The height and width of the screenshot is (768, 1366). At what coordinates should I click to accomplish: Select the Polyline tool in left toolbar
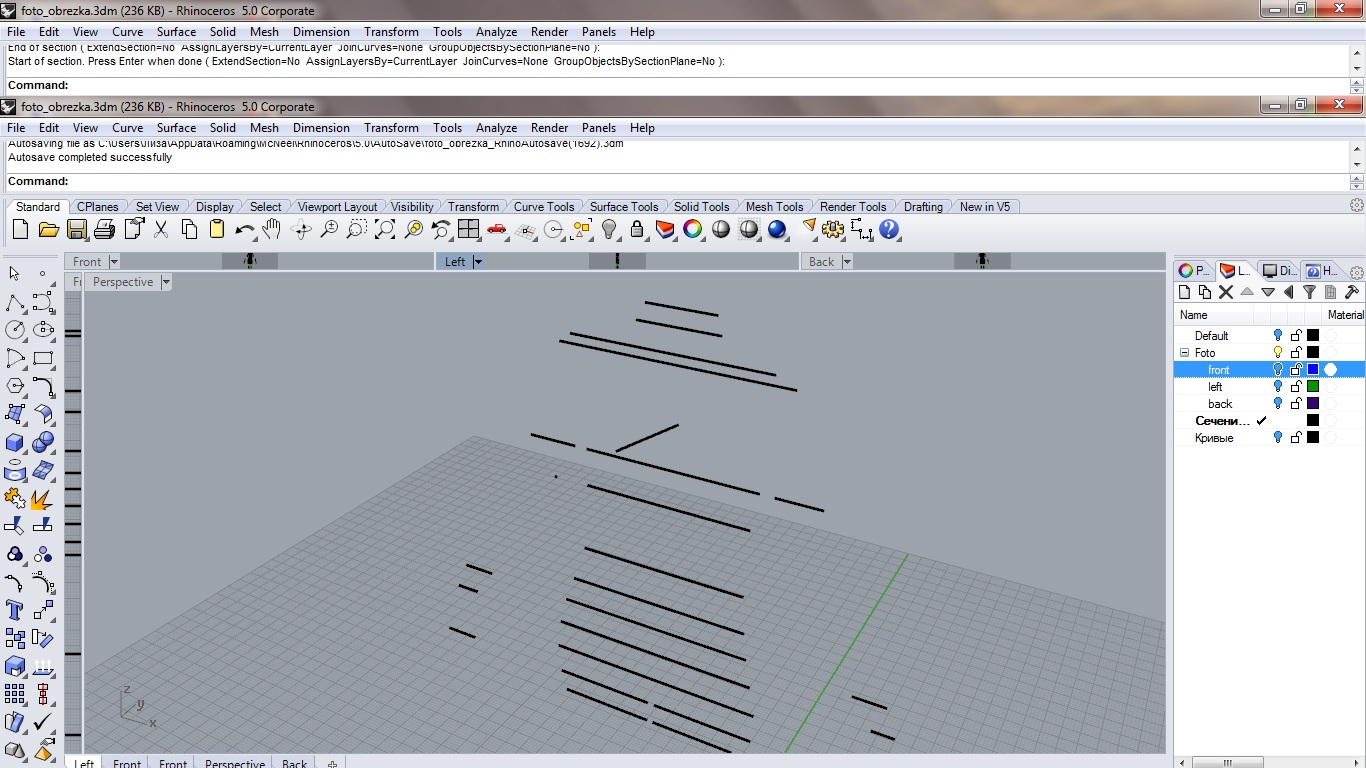pyautogui.click(x=15, y=302)
